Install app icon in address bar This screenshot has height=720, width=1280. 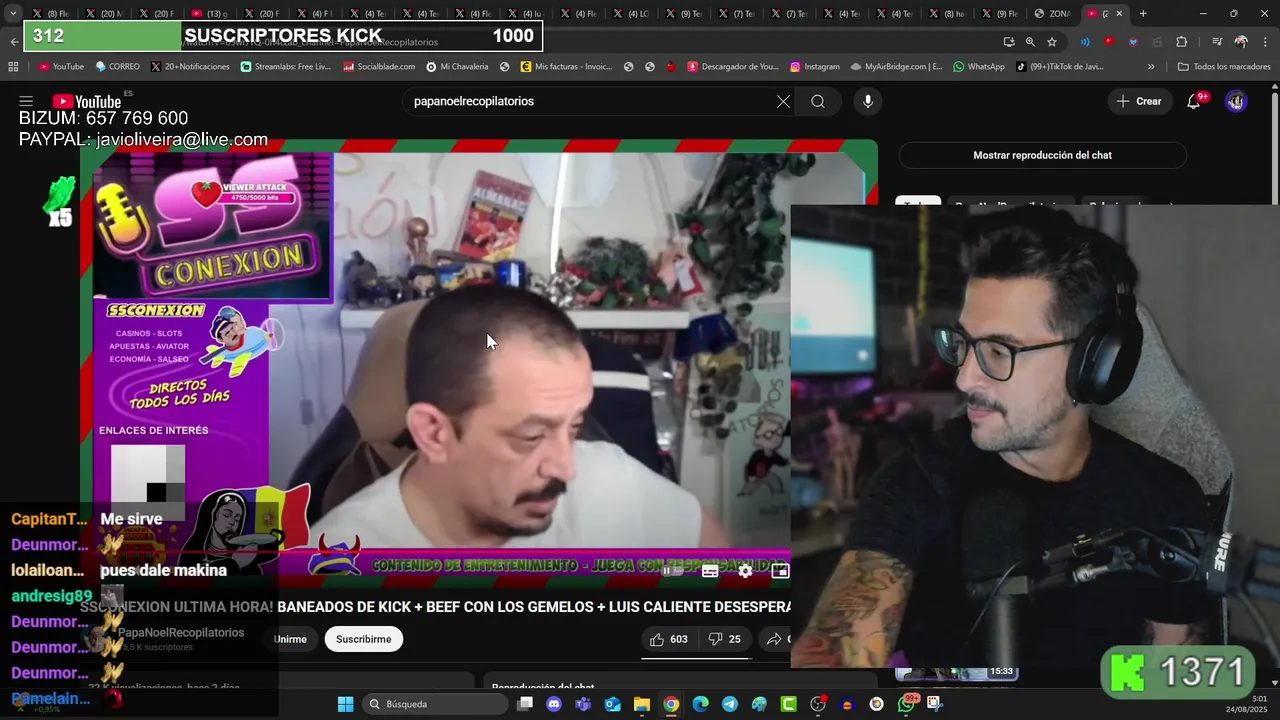1008,42
